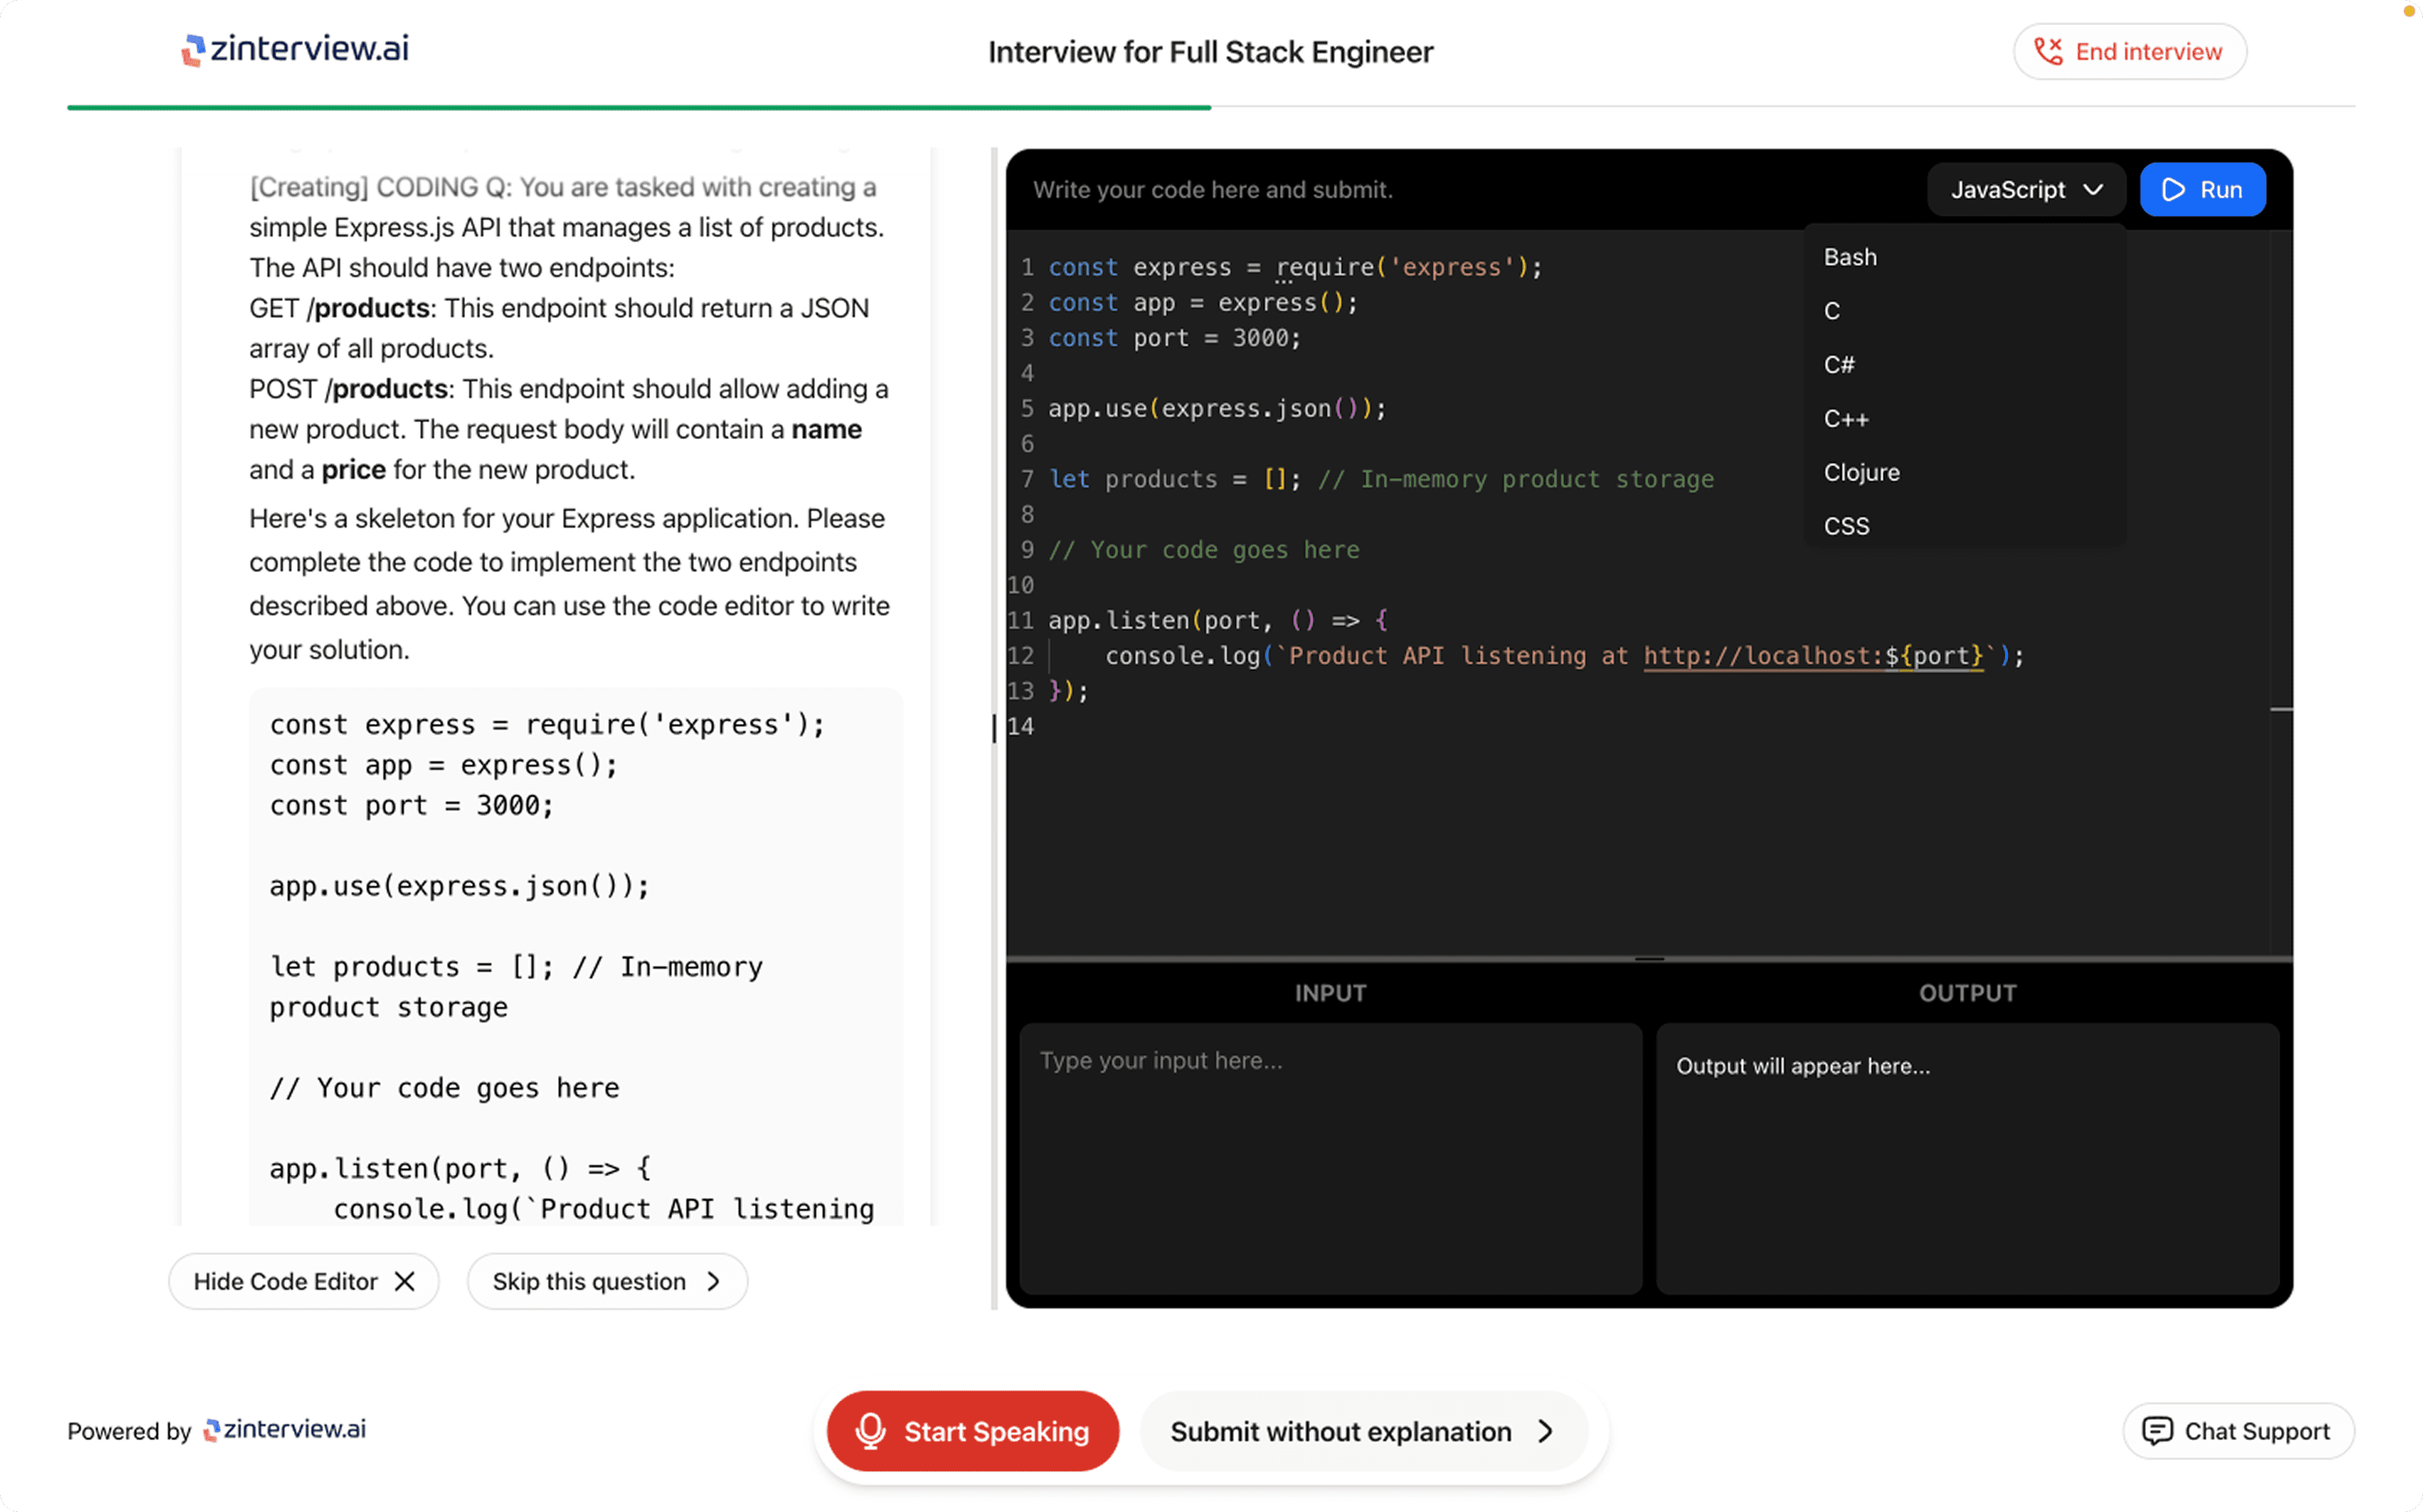The width and height of the screenshot is (2423, 1512).
Task: Click the footer zinterview.ai logo
Action: tap(285, 1429)
